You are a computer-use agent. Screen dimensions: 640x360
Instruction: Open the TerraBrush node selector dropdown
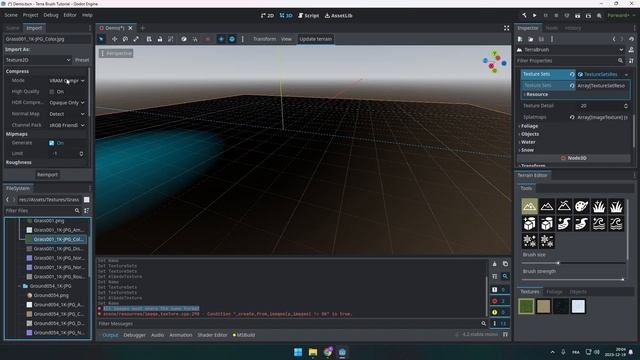(x=570, y=50)
